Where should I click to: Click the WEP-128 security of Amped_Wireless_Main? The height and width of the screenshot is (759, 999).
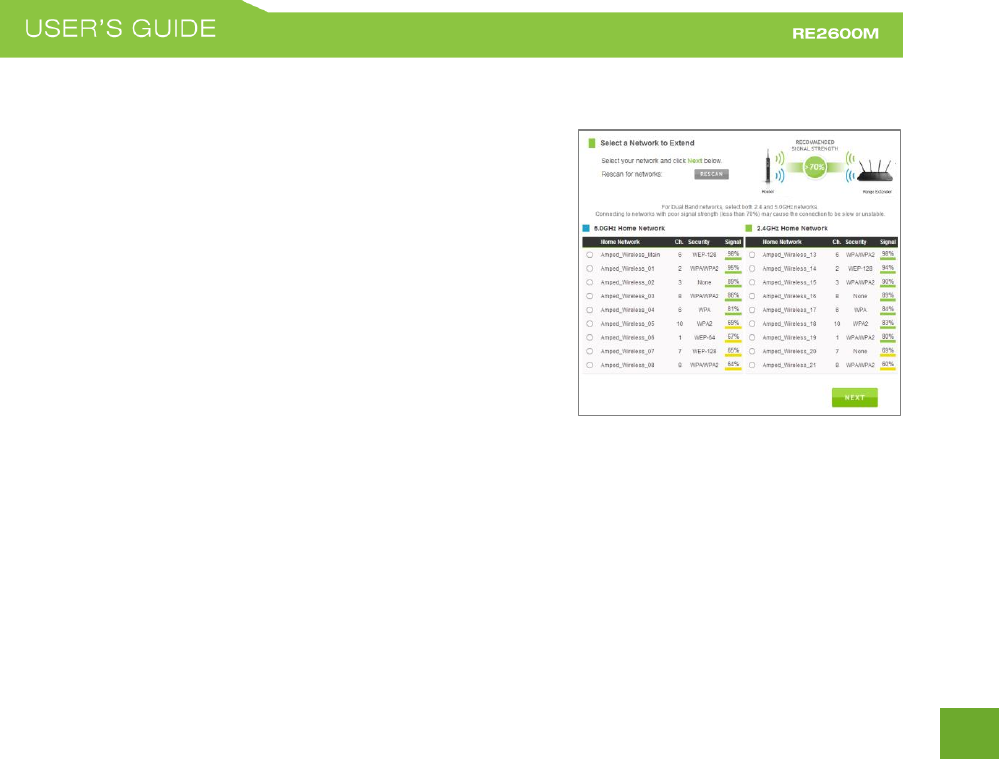point(704,255)
